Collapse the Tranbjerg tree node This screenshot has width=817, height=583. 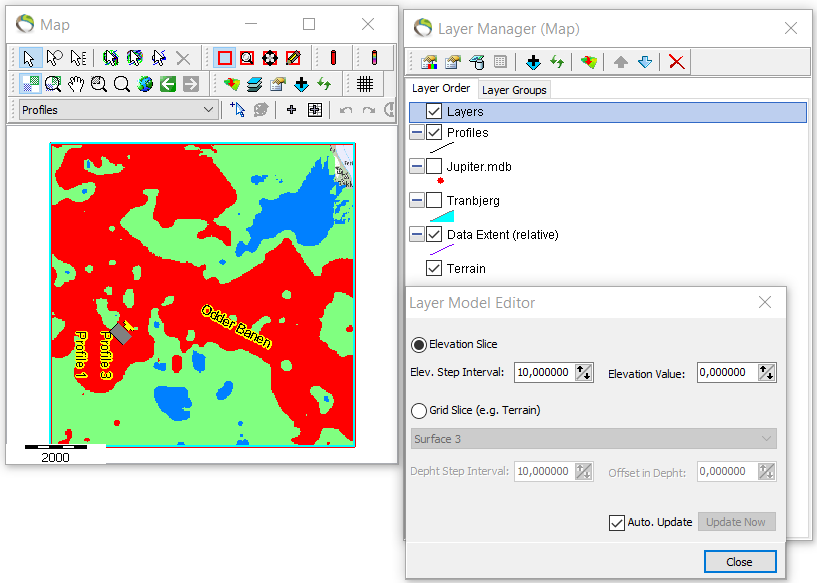click(x=414, y=200)
